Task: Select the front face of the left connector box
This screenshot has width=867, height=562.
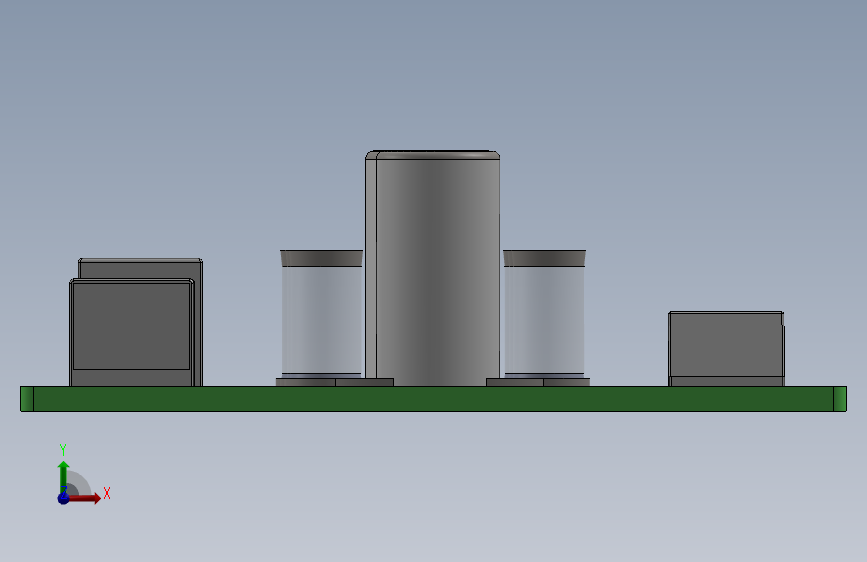Action: 132,326
